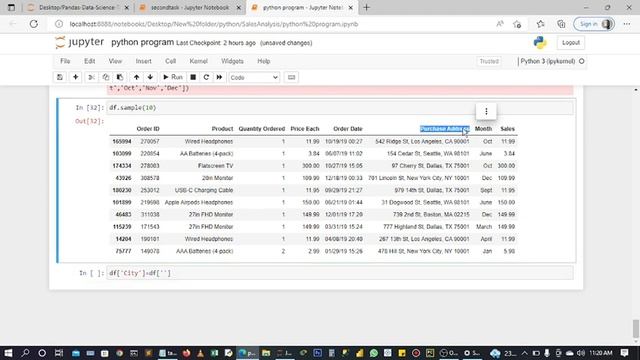Open the Insert menu
This screenshot has height=360, width=640.
[143, 61]
